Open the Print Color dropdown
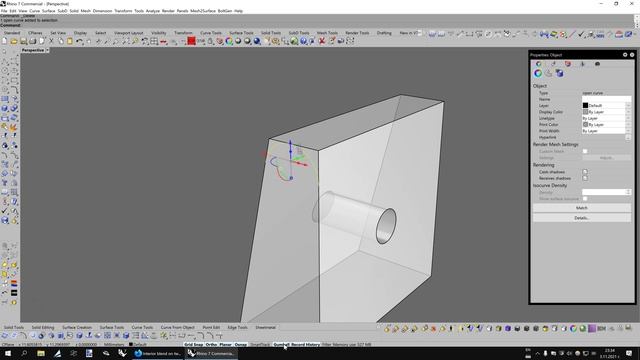Image resolution: width=640 pixels, height=360 pixels. pyautogui.click(x=628, y=124)
